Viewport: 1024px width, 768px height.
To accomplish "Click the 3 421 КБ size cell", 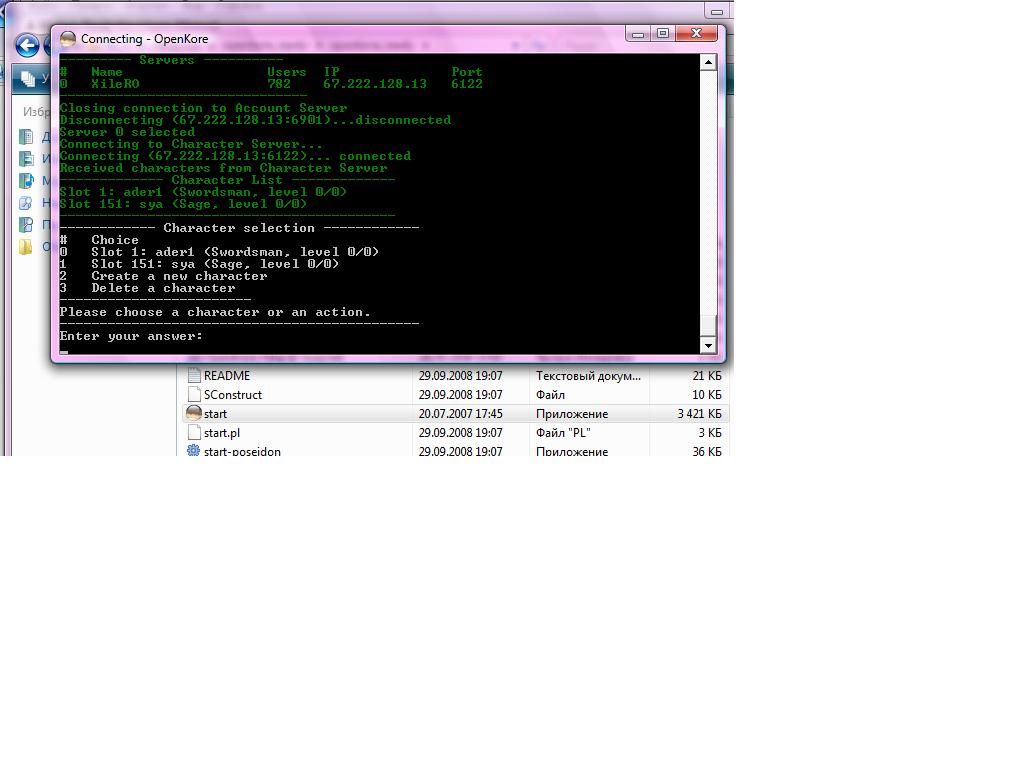I will 699,414.
